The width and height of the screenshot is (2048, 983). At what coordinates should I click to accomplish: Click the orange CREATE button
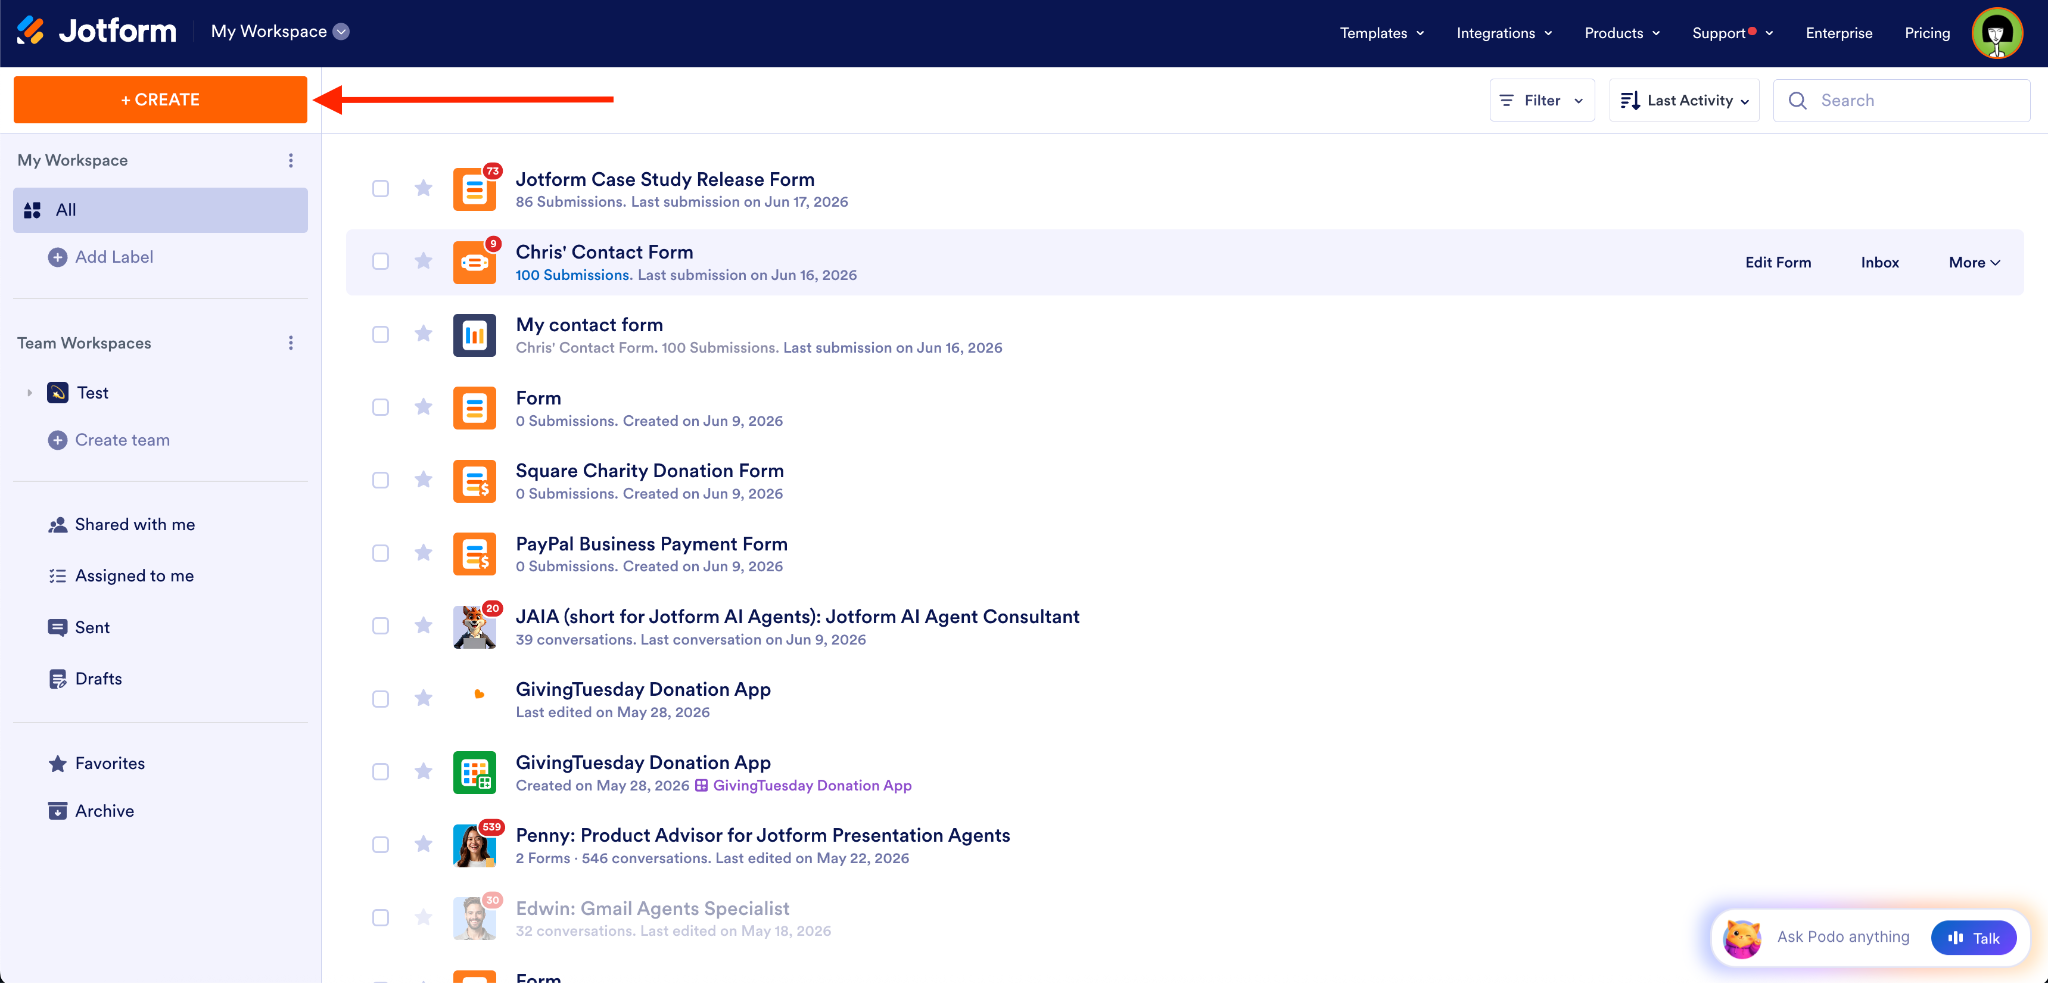click(160, 100)
